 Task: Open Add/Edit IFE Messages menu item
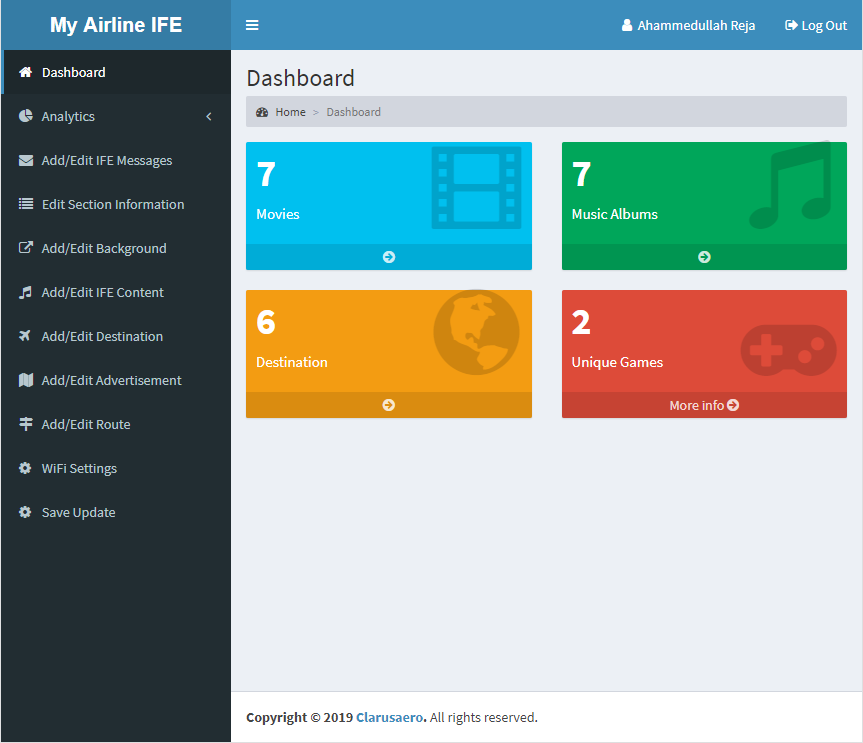click(x=106, y=161)
